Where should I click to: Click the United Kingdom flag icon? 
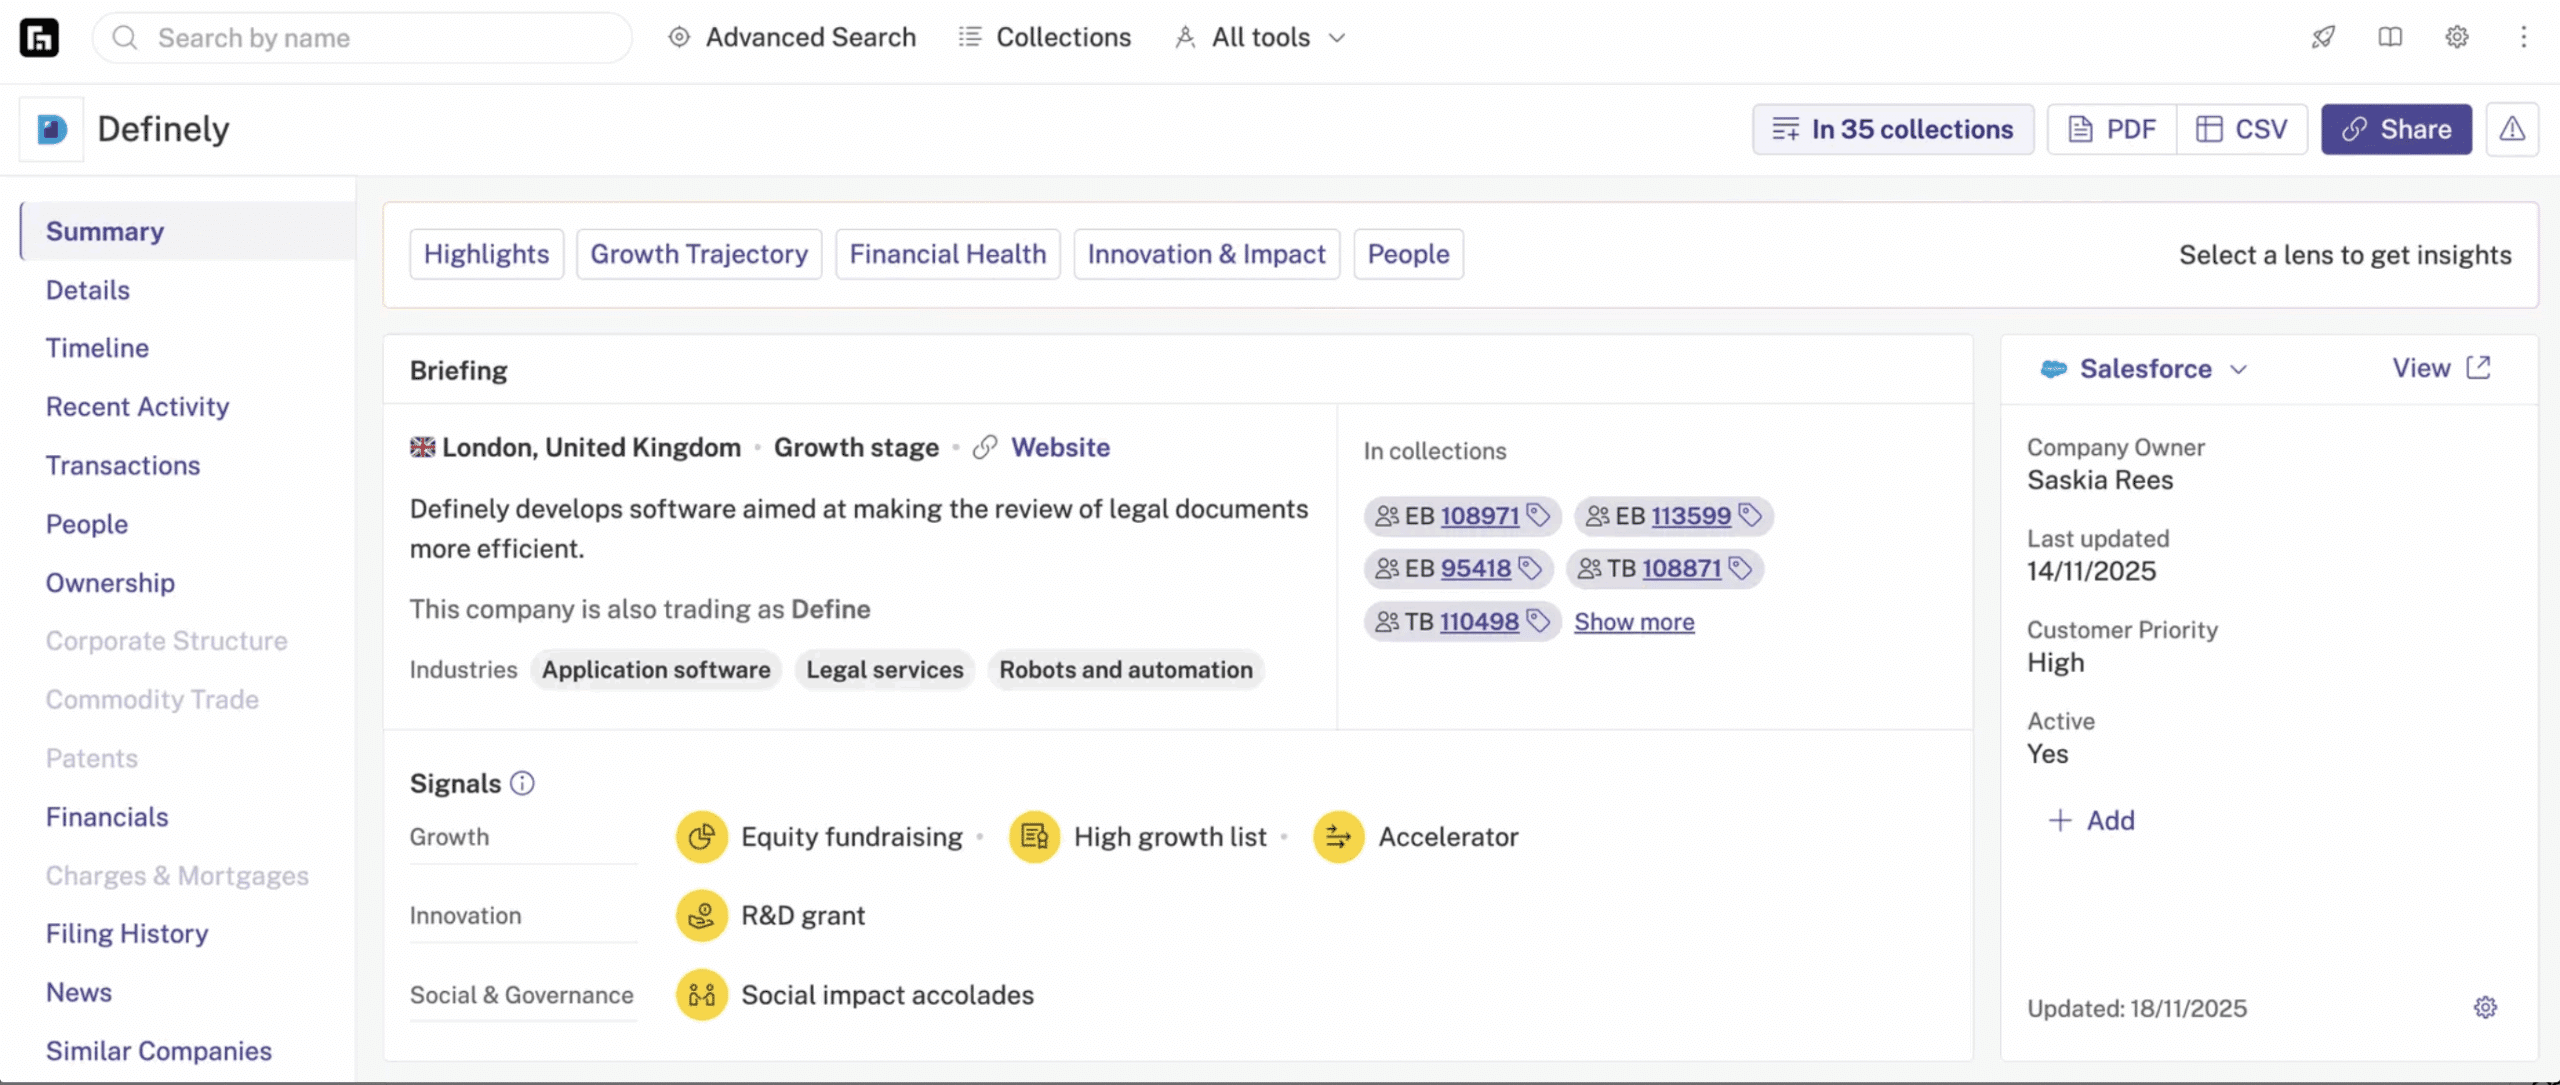pos(422,447)
